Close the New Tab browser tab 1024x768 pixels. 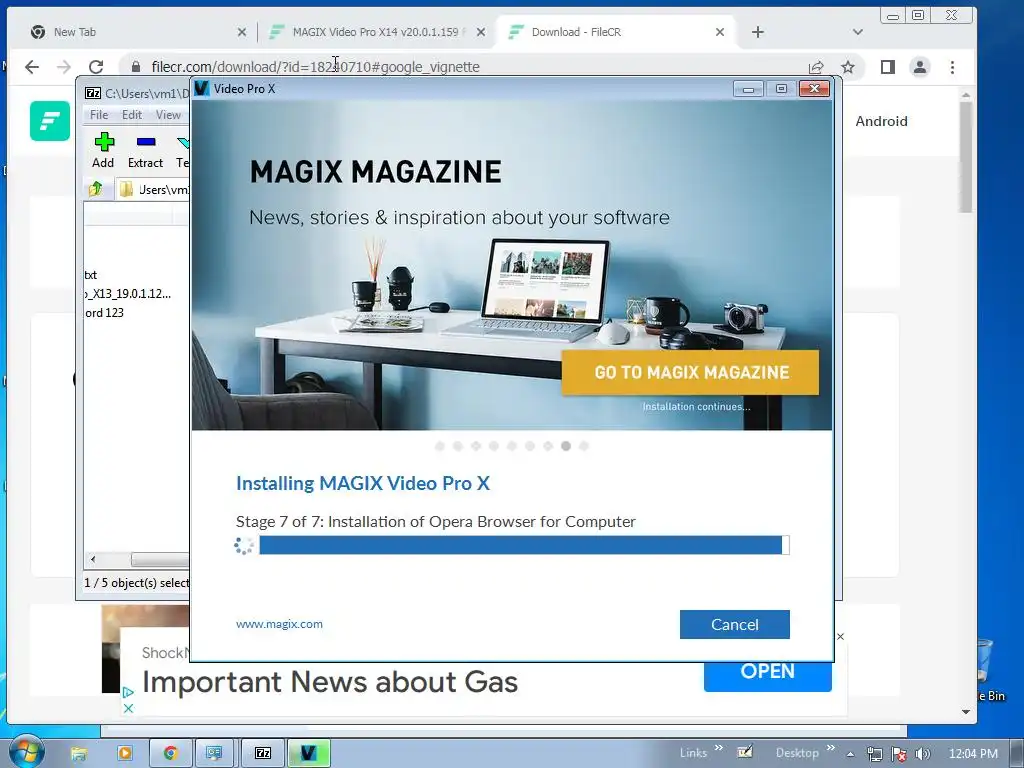point(242,32)
